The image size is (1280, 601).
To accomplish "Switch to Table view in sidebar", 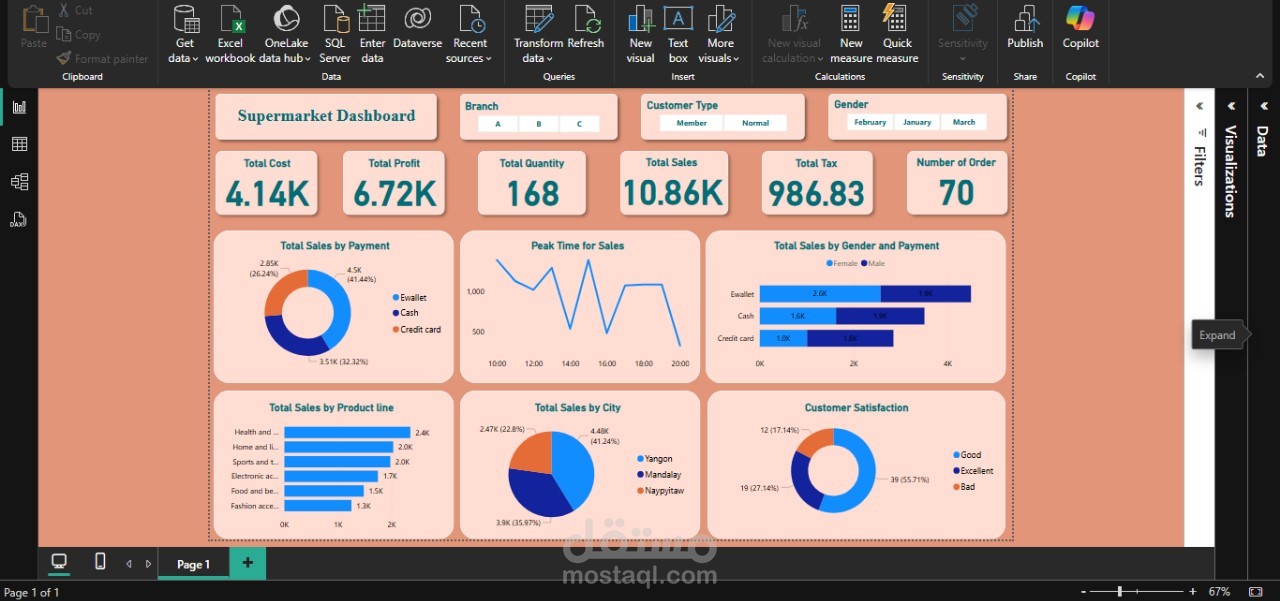I will click(x=19, y=144).
